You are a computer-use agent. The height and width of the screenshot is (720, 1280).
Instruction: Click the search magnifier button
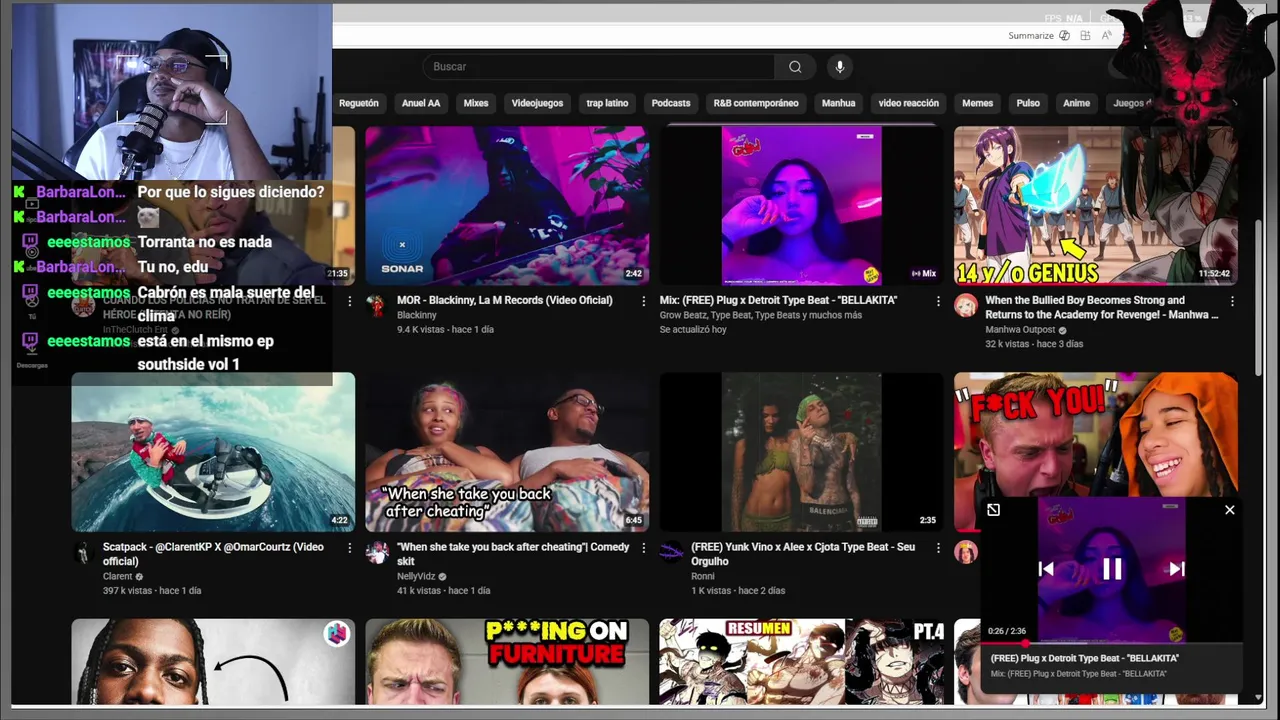795,67
